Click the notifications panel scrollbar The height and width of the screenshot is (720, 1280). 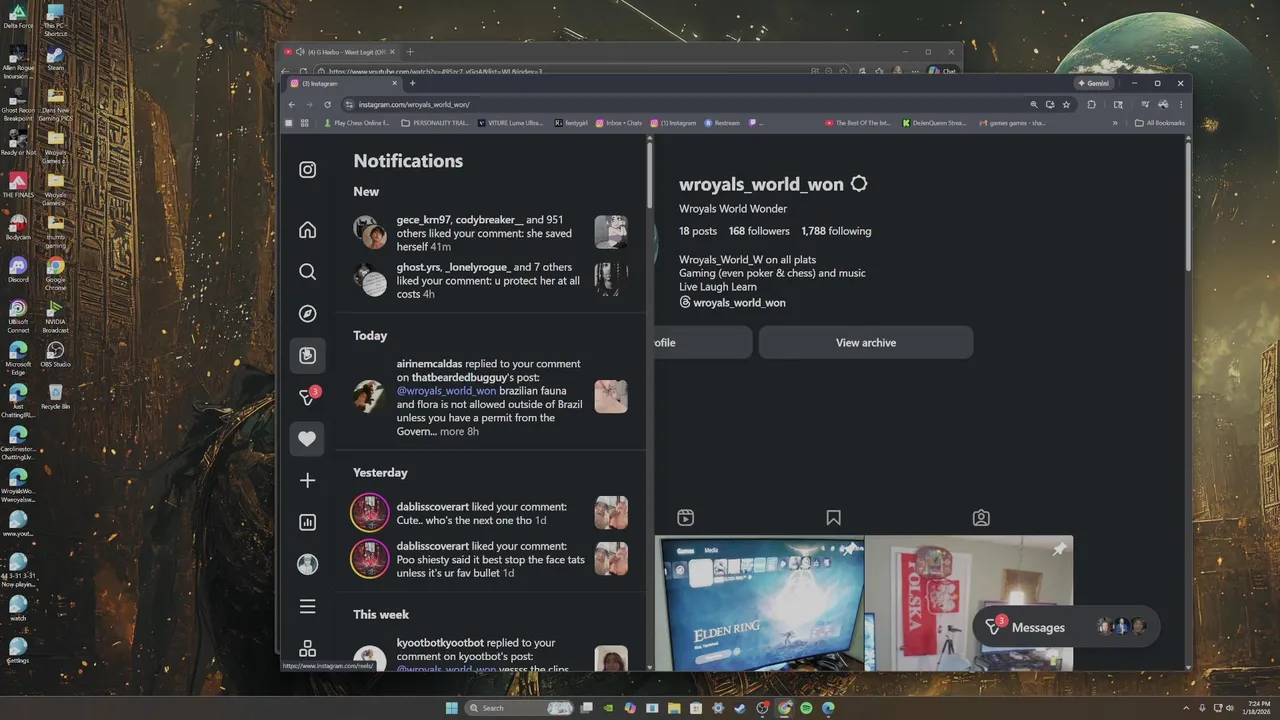(x=650, y=175)
